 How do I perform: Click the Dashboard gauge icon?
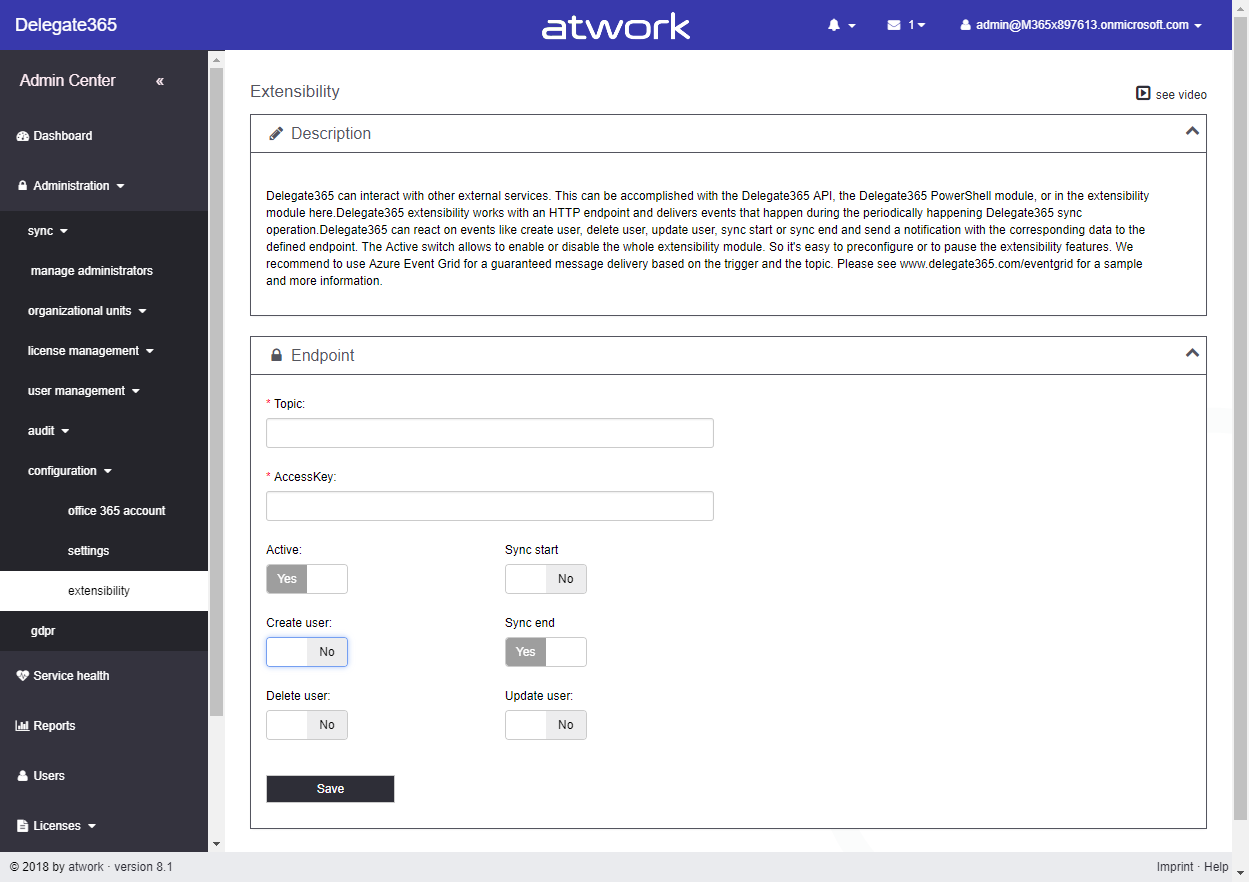(23, 136)
